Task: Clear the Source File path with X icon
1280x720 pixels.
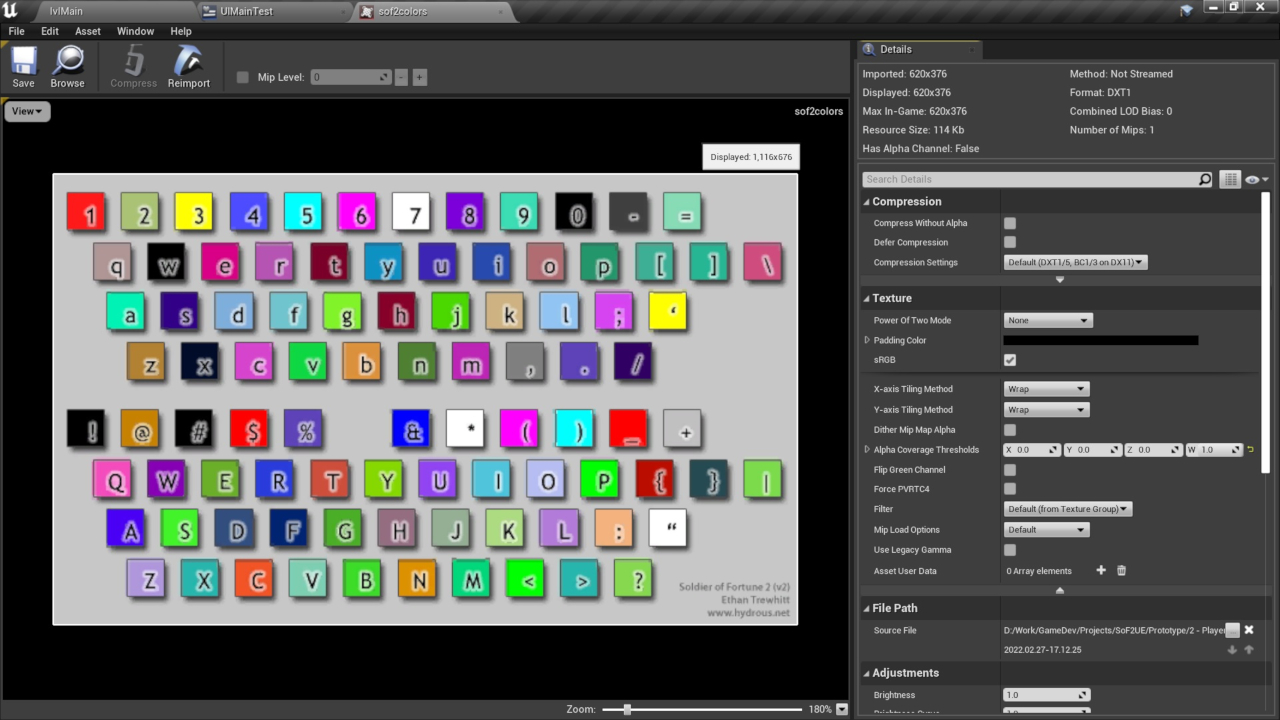Action: (x=1249, y=630)
